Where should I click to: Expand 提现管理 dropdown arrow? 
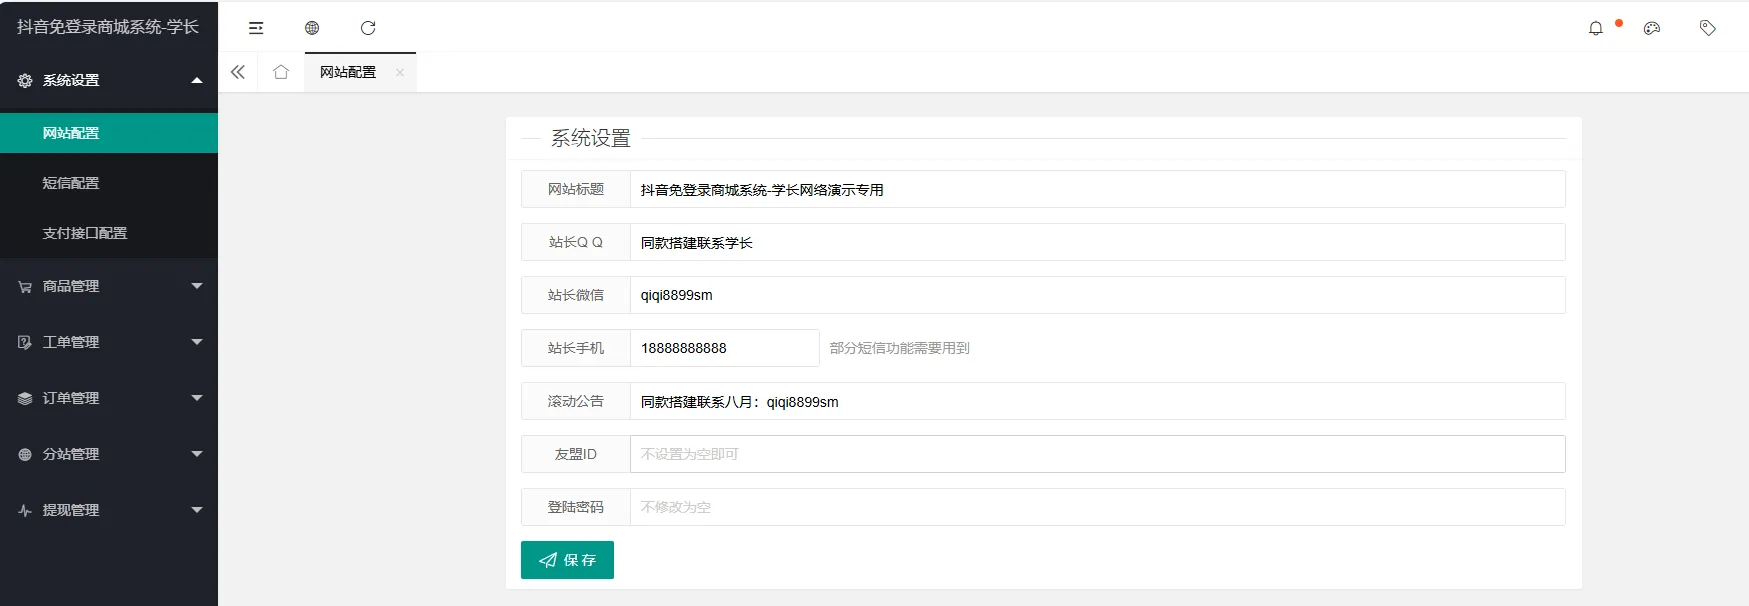(x=197, y=510)
